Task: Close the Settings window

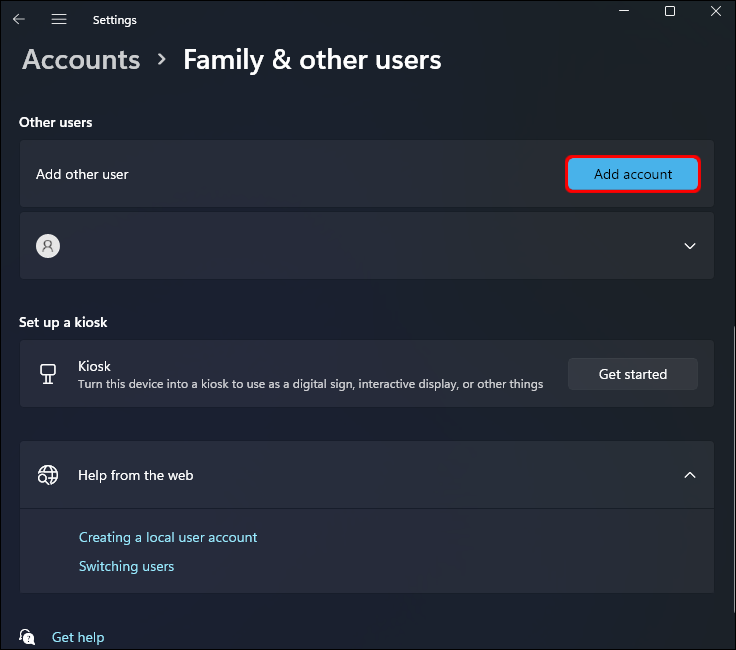Action: tap(716, 11)
